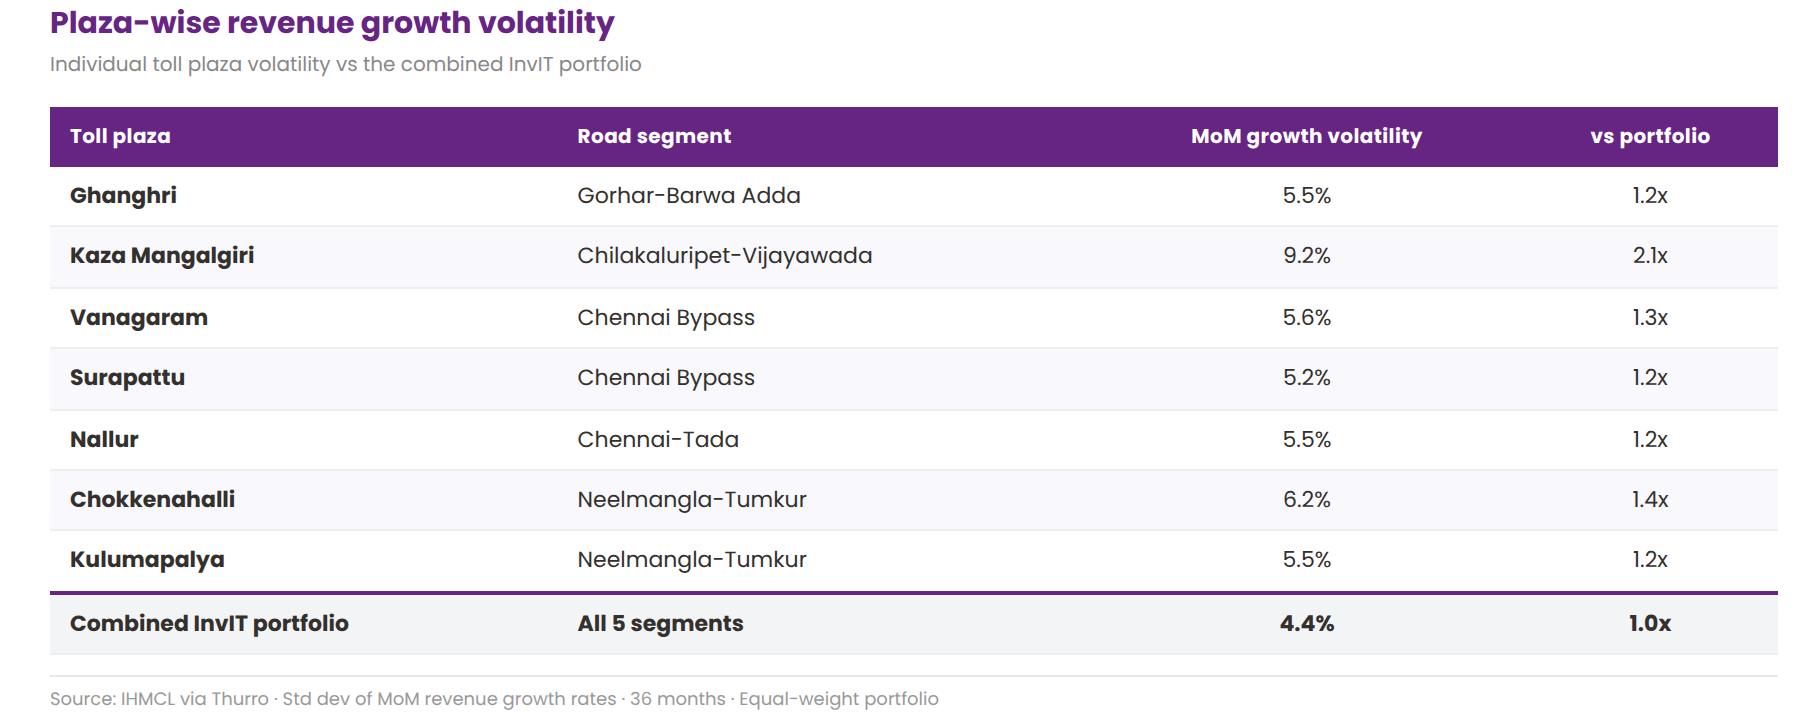Image resolution: width=1797 pixels, height=728 pixels.
Task: Click the 2.1x vs portfolio value
Action: click(1650, 256)
